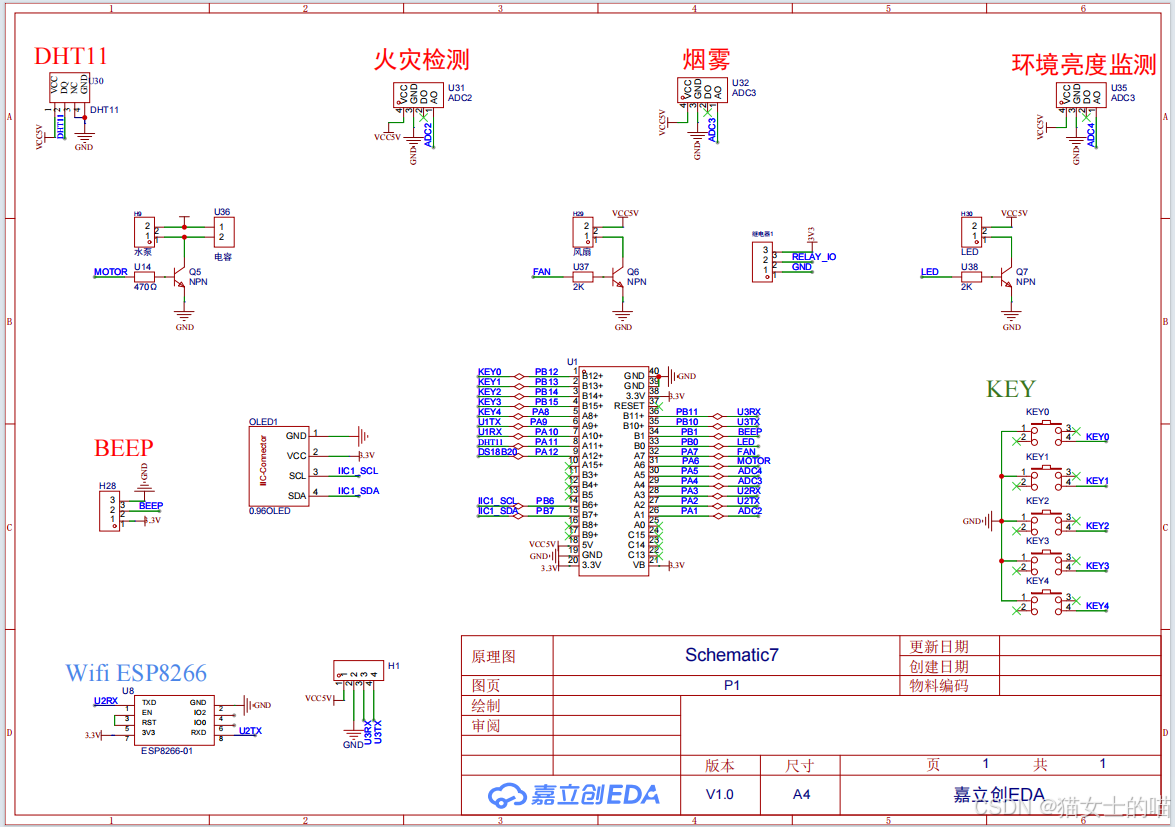Click the red BEEP section title
Screen dimensions: 1175x827
click(124, 448)
